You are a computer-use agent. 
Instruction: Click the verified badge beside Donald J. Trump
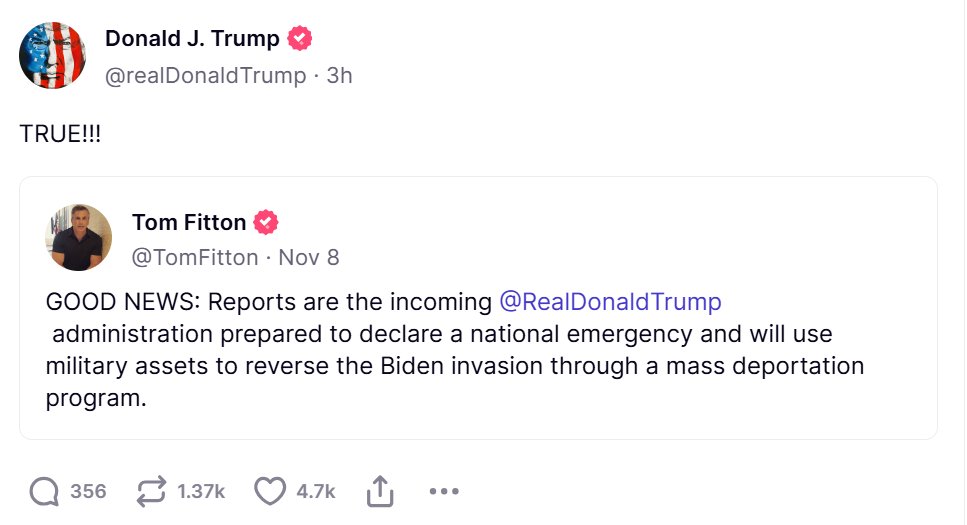tap(300, 39)
